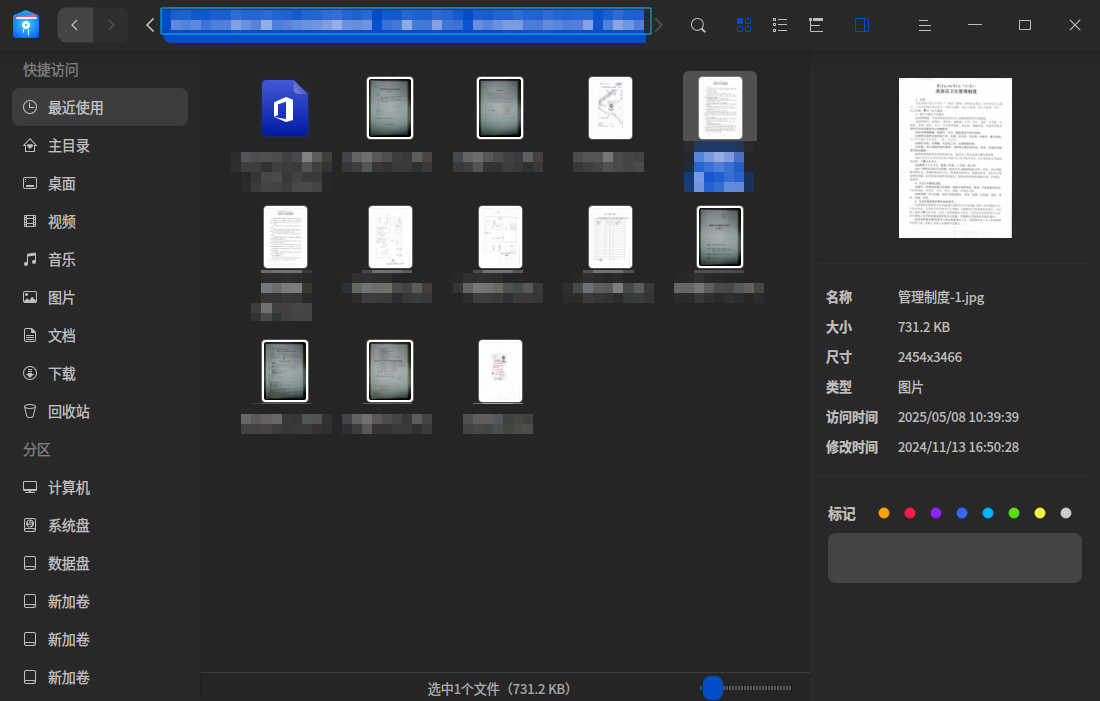Image resolution: width=1100 pixels, height=701 pixels.
Task: Click the 分区 section header
Action: [x=36, y=449]
